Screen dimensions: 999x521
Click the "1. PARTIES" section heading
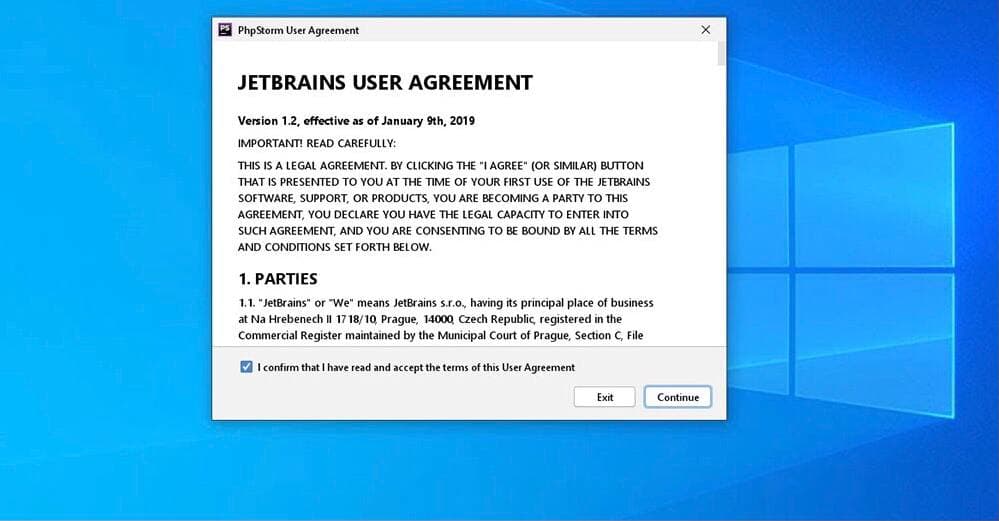pos(278,279)
